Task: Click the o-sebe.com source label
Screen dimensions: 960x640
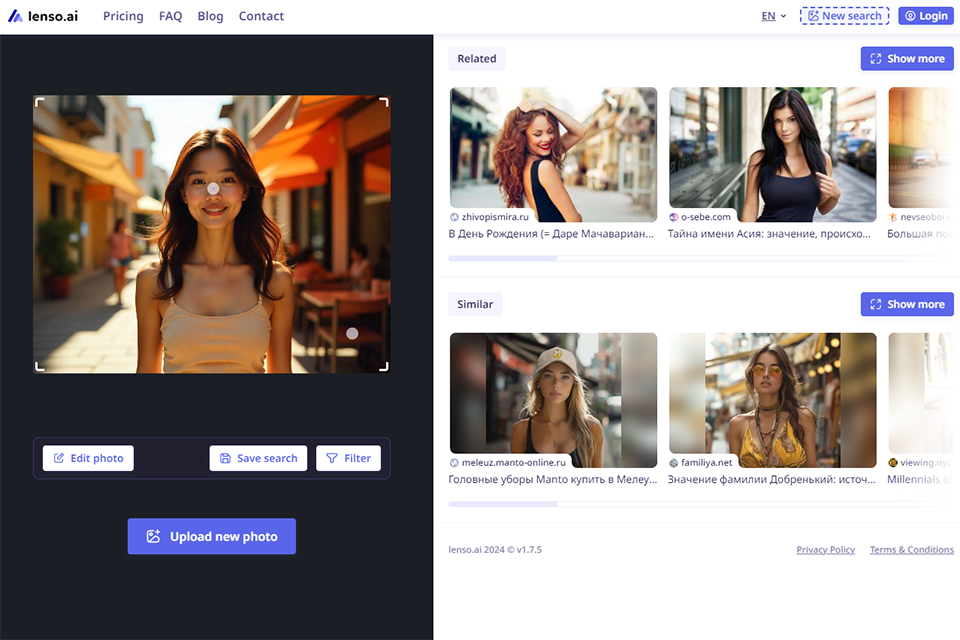Action: (x=700, y=217)
